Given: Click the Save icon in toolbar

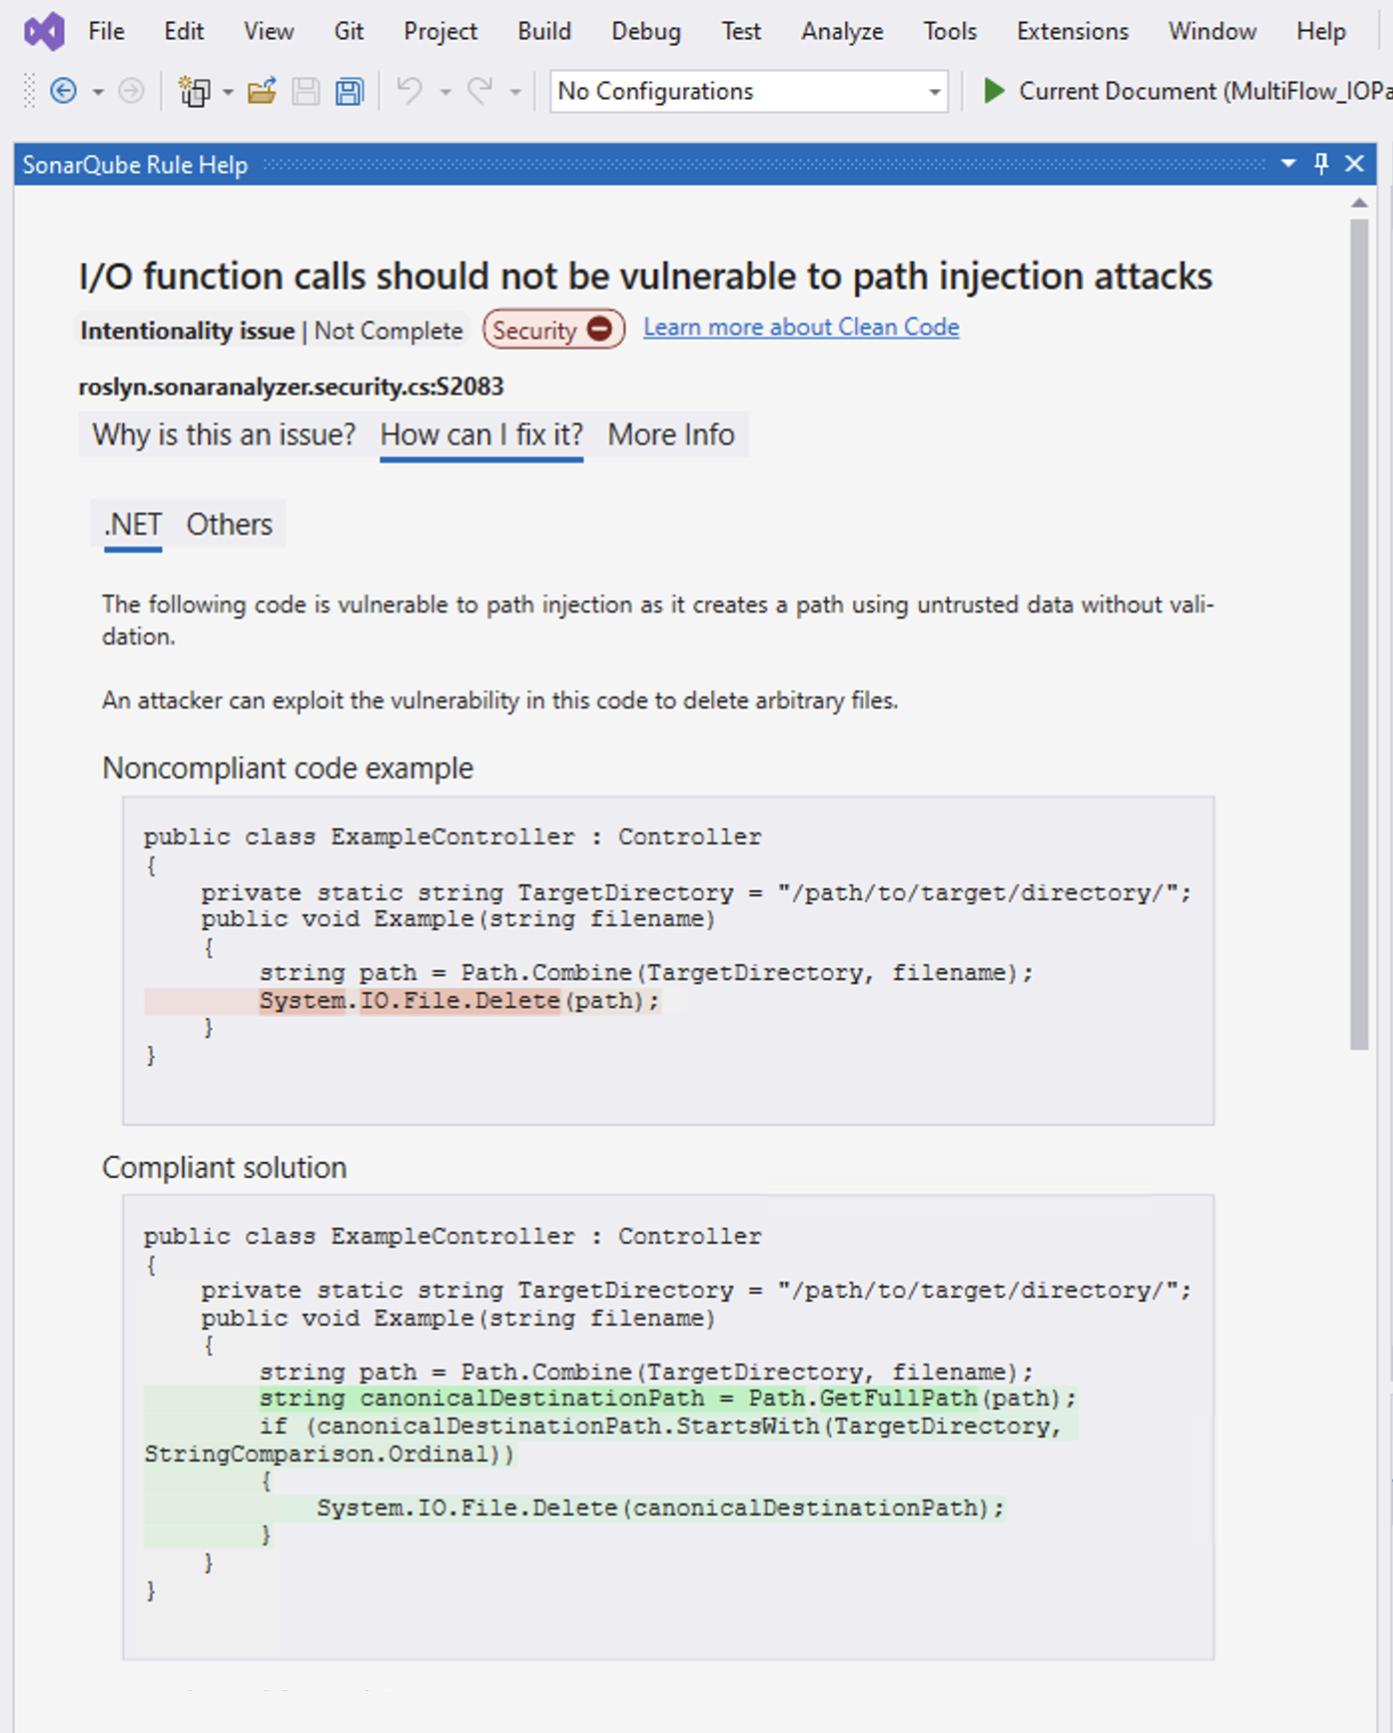Looking at the screenshot, I should tap(306, 92).
